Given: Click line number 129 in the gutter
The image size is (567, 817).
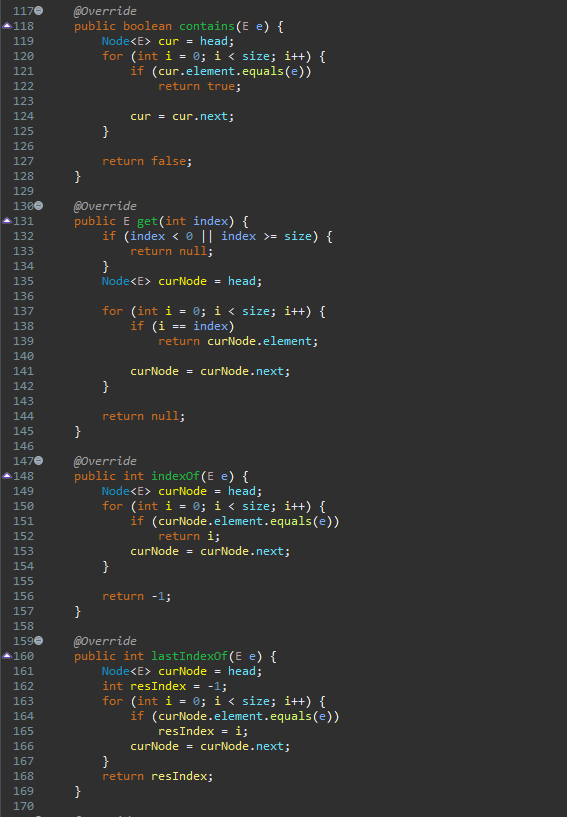Looking at the screenshot, I should (23, 191).
